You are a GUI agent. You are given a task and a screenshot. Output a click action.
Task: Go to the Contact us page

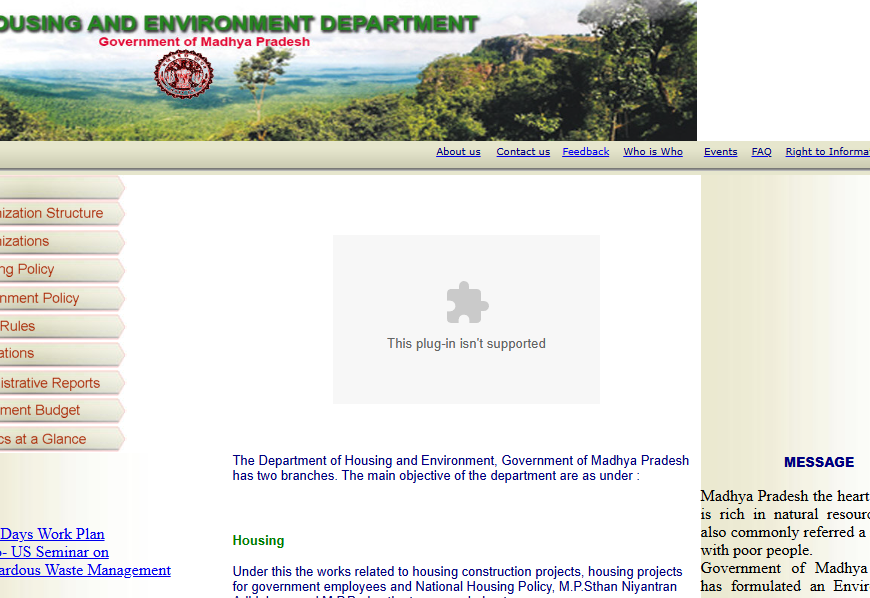point(523,152)
